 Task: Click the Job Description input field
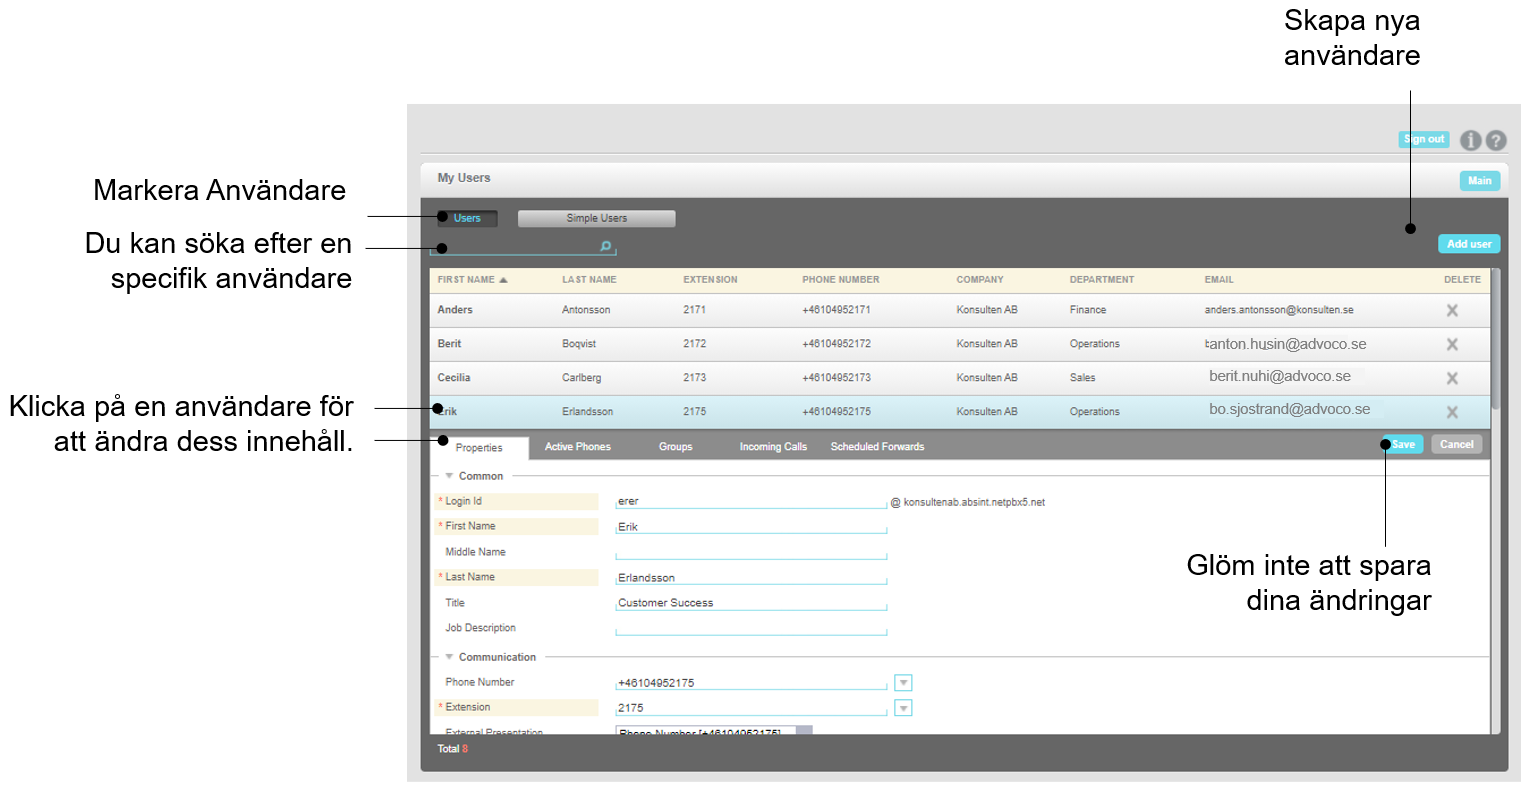[751, 628]
